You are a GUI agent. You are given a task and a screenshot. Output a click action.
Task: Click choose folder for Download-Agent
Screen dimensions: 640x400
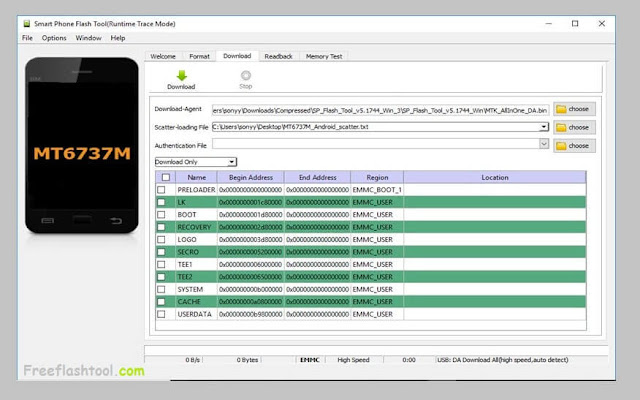[x=574, y=109]
